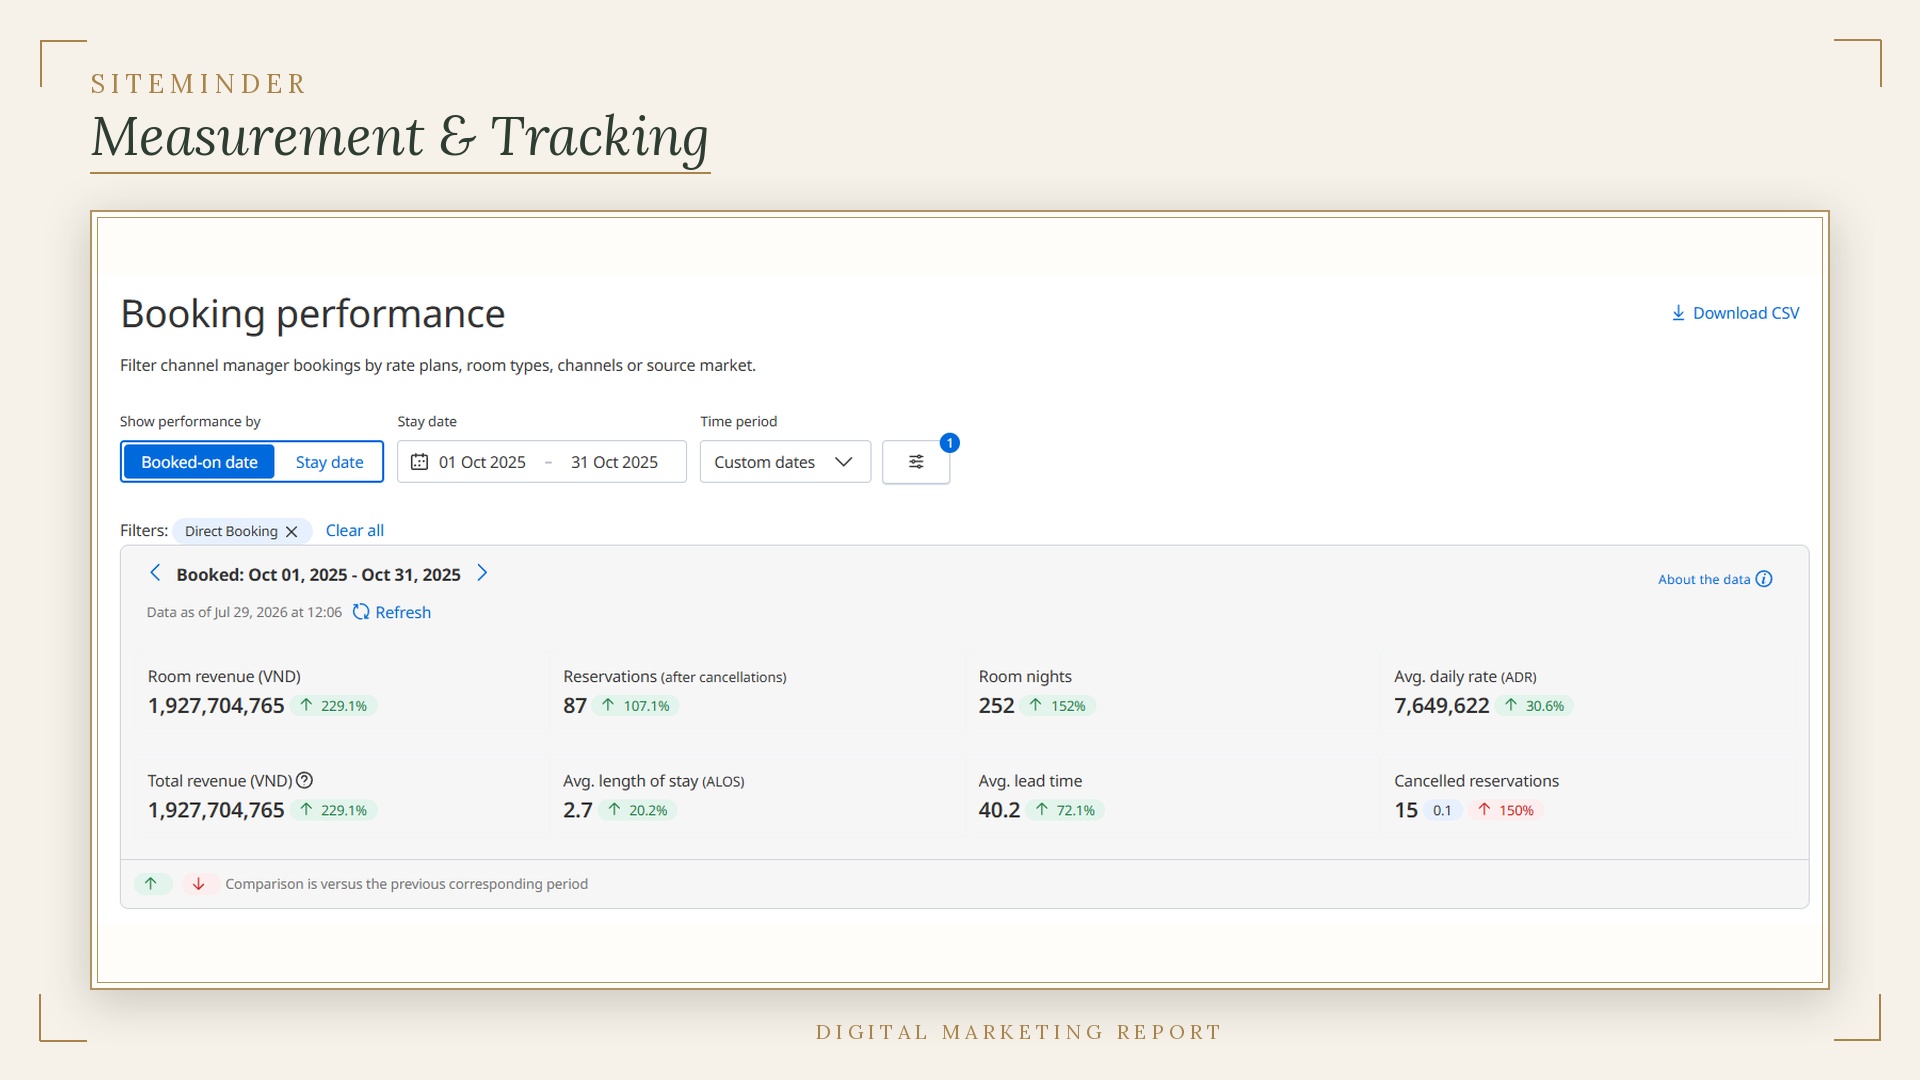
Task: Click the Total revenue help question icon
Action: click(305, 780)
